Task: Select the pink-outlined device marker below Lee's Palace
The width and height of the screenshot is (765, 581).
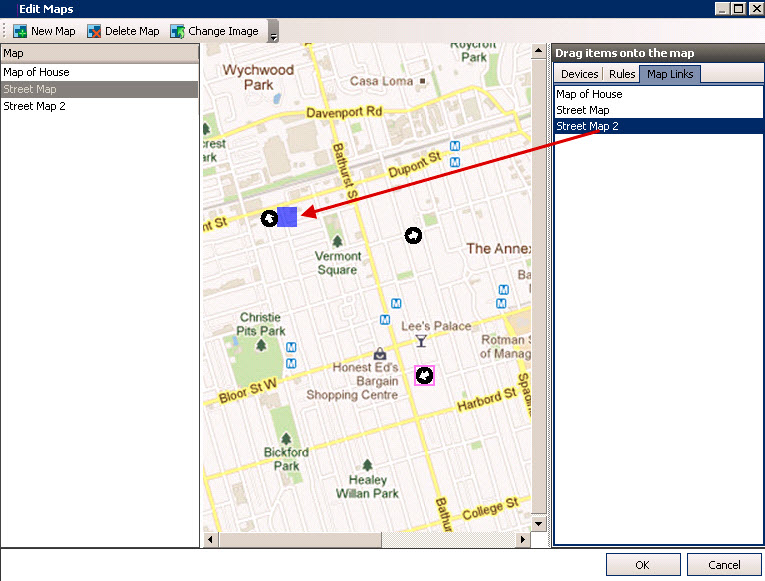Action: click(x=424, y=376)
